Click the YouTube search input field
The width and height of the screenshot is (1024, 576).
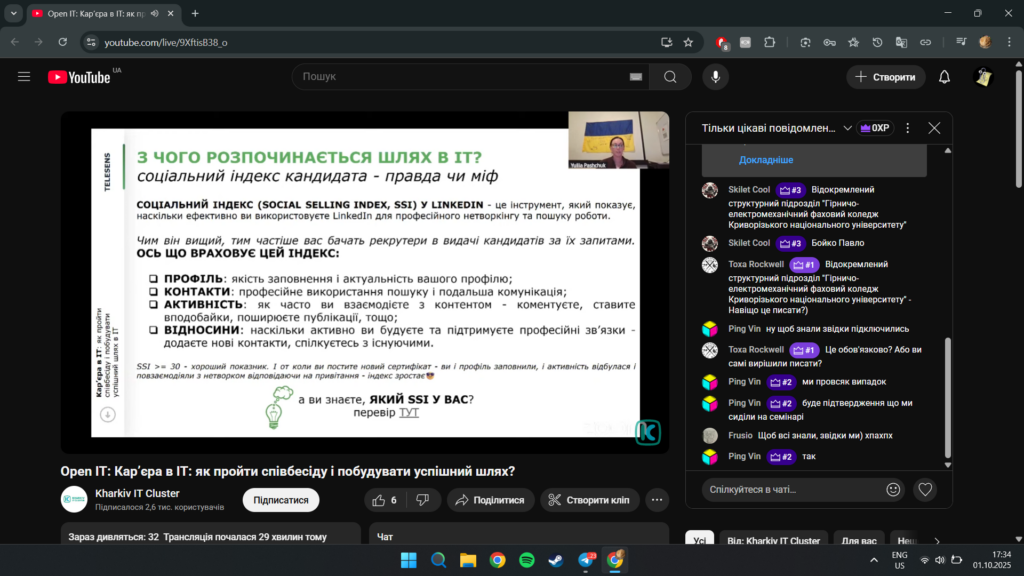460,77
